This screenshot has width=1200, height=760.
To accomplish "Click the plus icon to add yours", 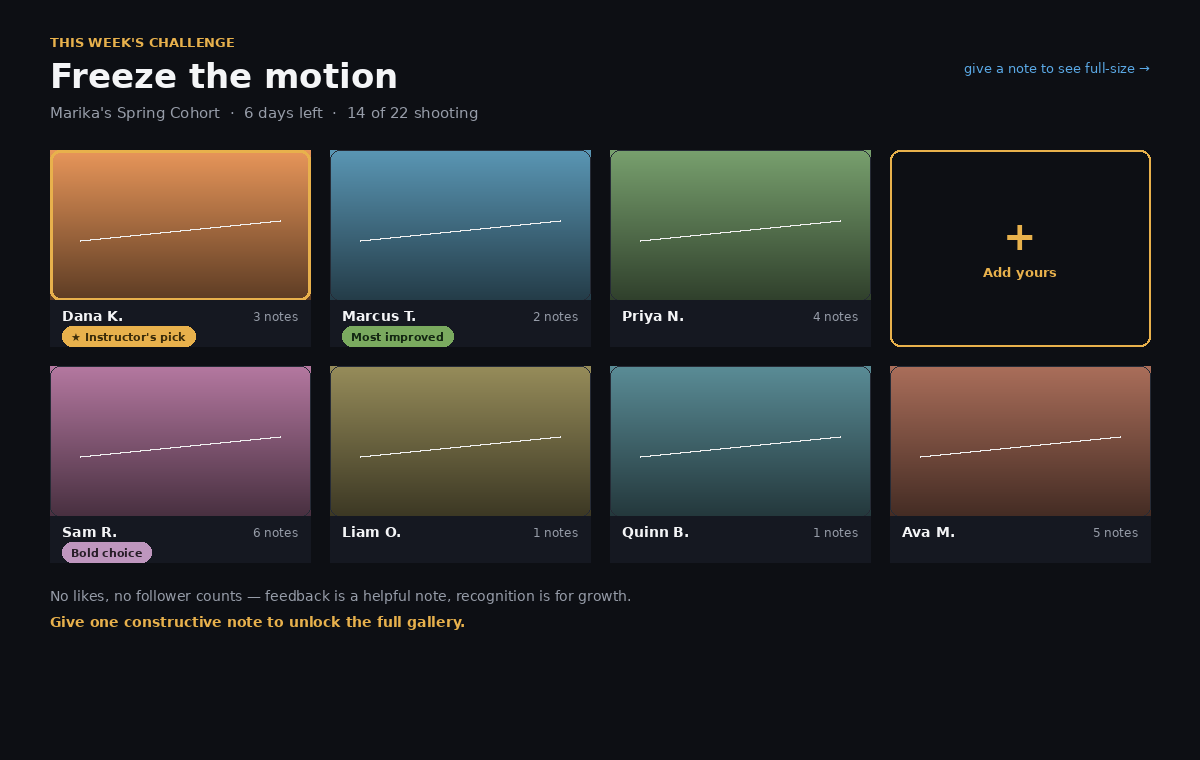I will point(1019,238).
